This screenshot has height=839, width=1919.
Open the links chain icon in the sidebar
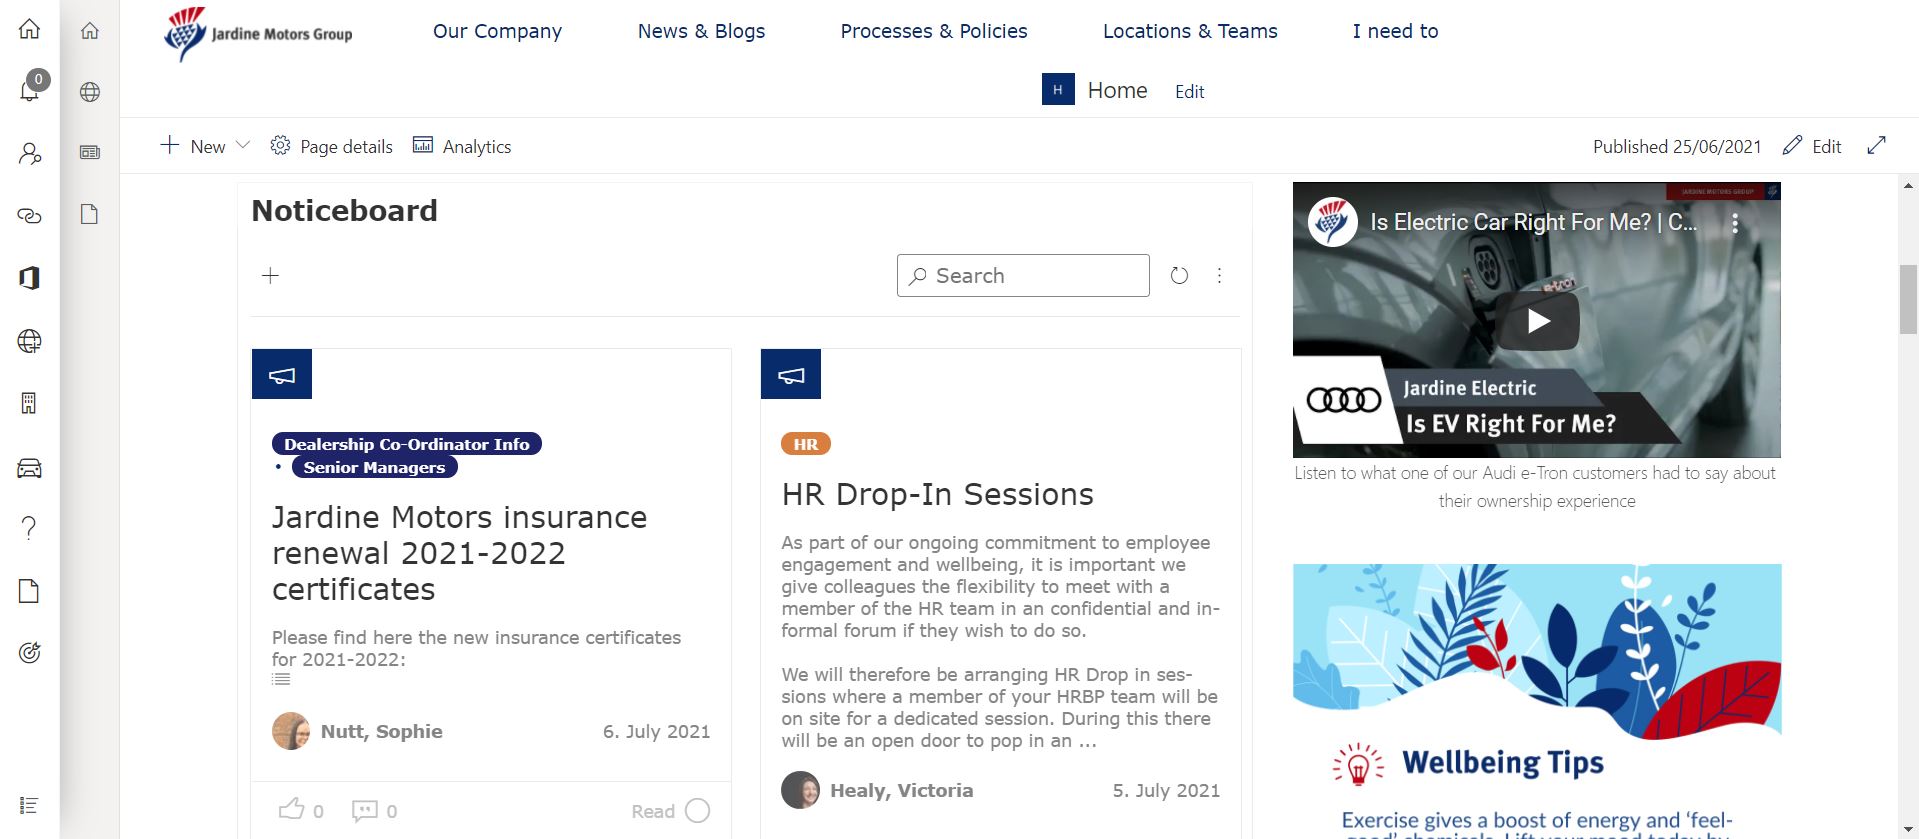click(x=30, y=216)
